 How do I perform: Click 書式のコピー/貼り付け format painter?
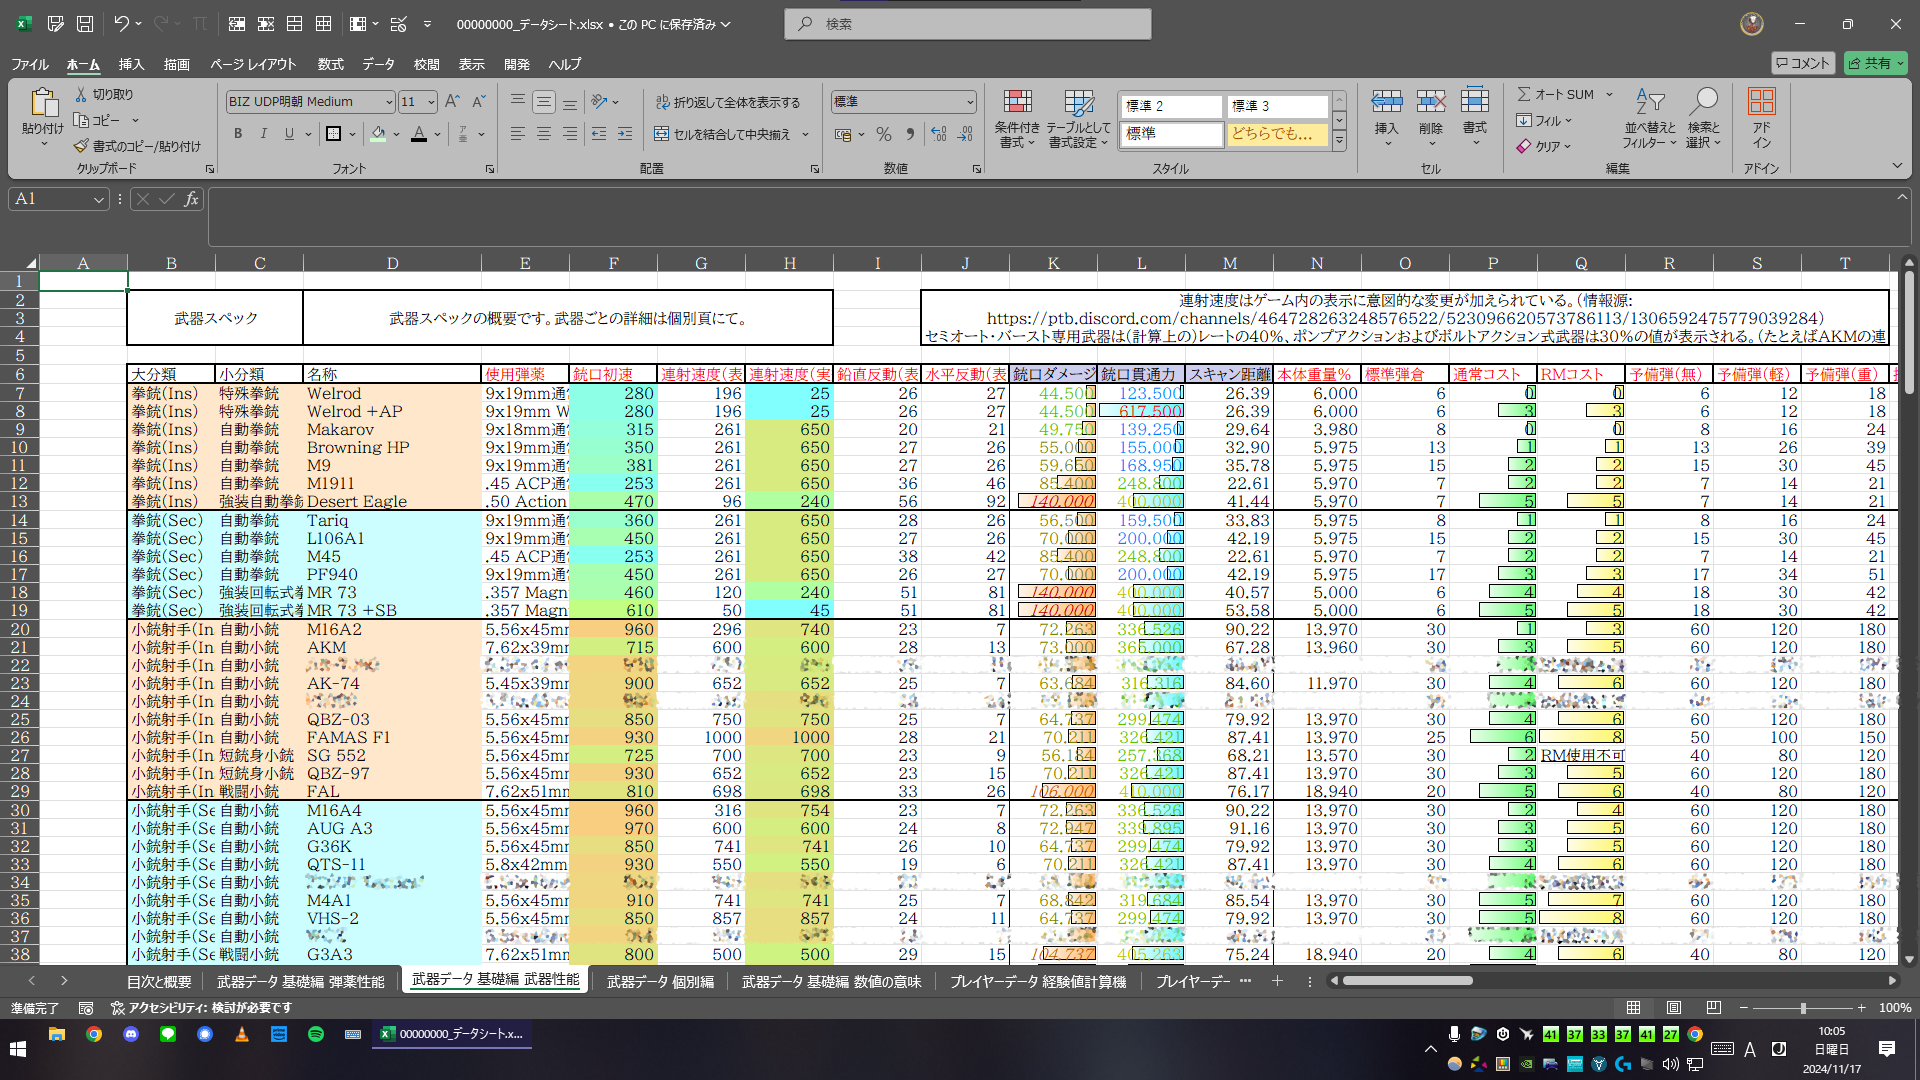click(x=137, y=146)
